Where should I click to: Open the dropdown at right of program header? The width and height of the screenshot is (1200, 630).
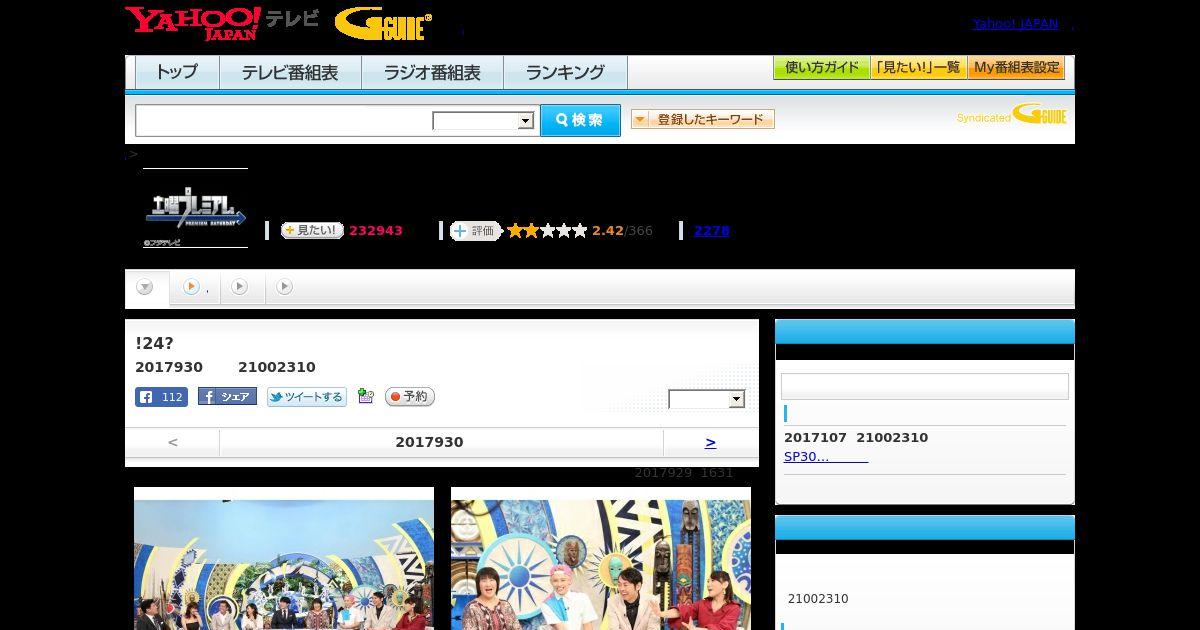point(707,399)
